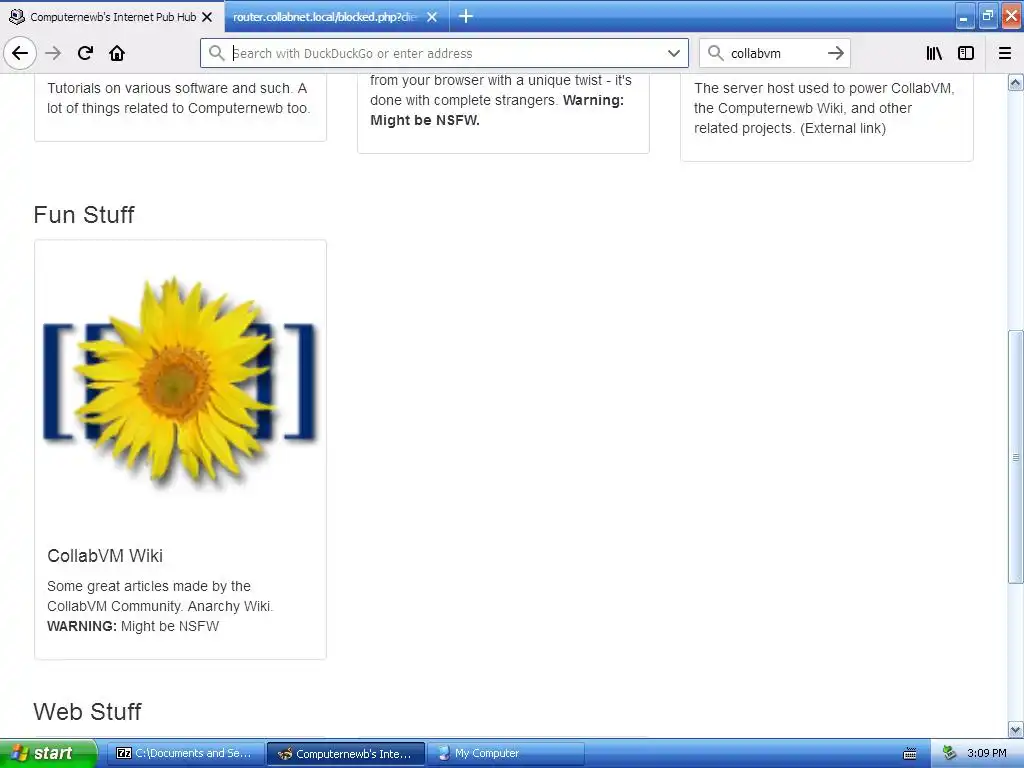The image size is (1024, 768).
Task: Select the Computernewb's Inte... taskbar button
Action: (346, 753)
